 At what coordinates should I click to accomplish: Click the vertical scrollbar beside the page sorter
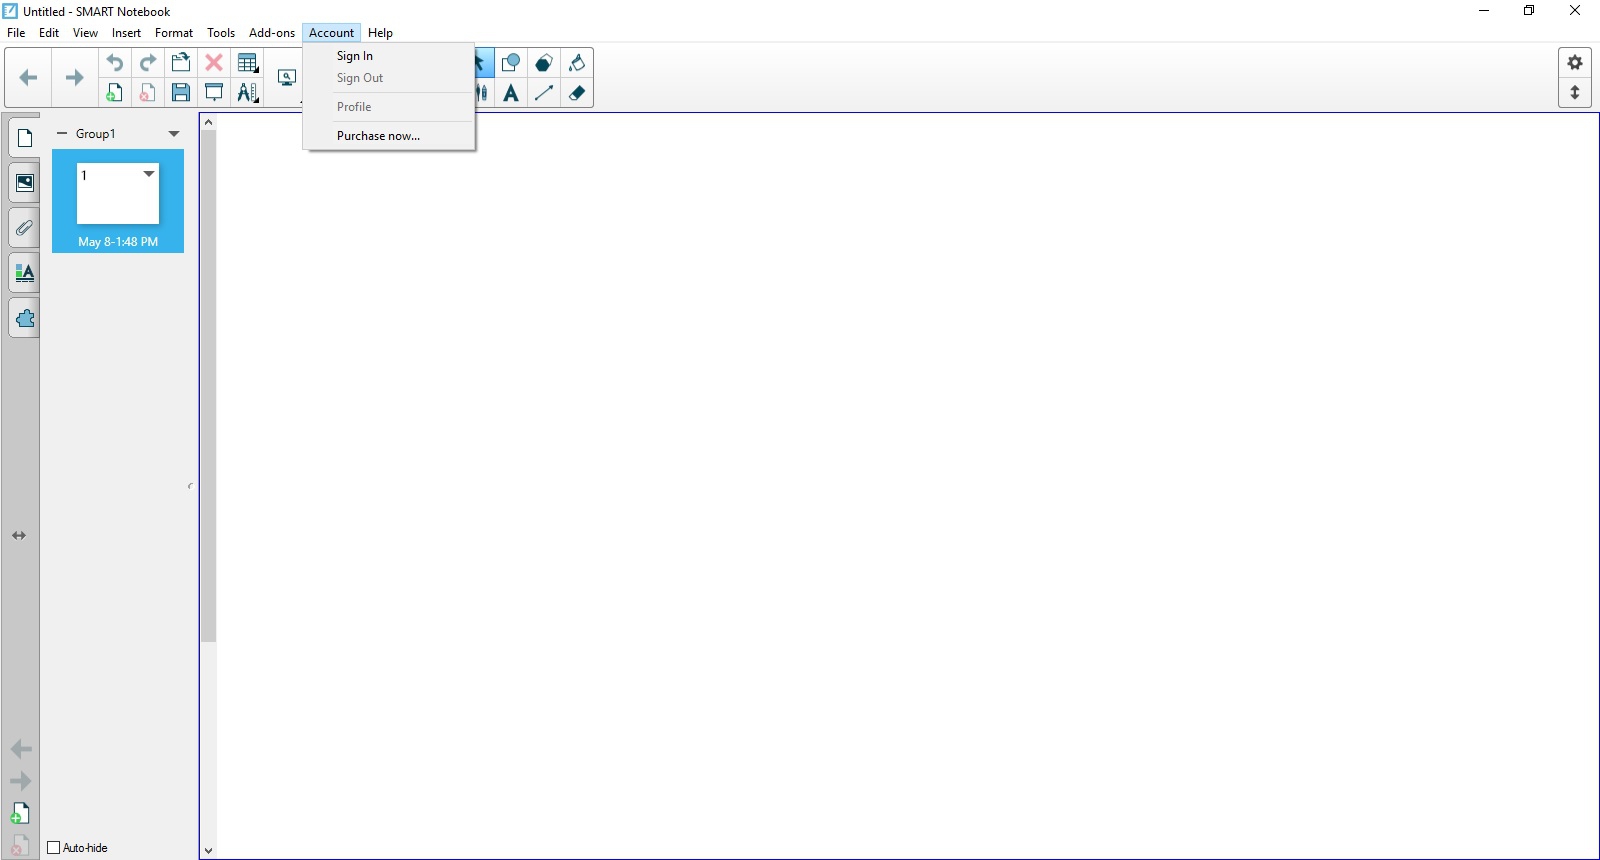pyautogui.click(x=208, y=400)
